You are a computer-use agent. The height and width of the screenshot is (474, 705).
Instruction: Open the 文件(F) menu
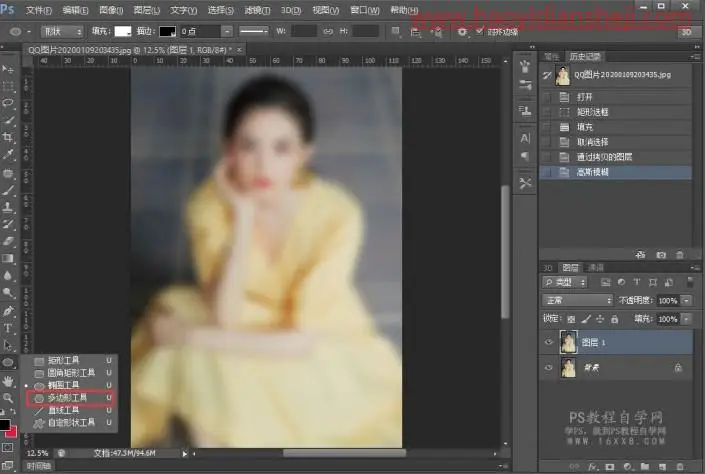pyautogui.click(x=38, y=10)
